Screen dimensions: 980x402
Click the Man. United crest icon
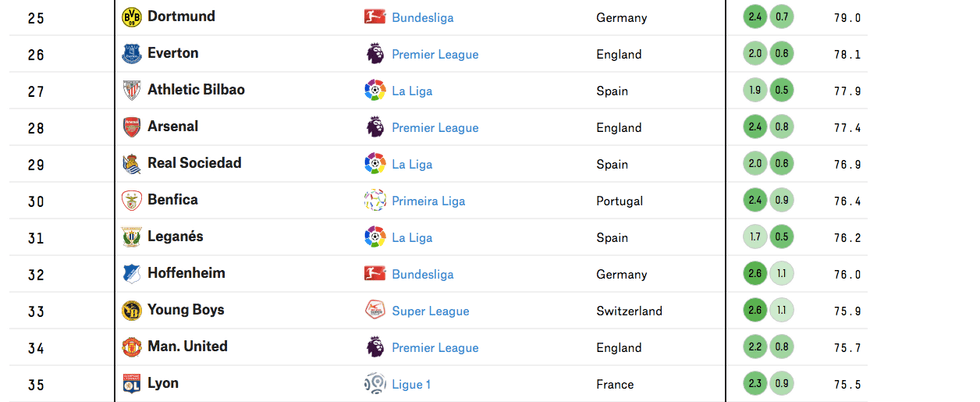pyautogui.click(x=131, y=347)
